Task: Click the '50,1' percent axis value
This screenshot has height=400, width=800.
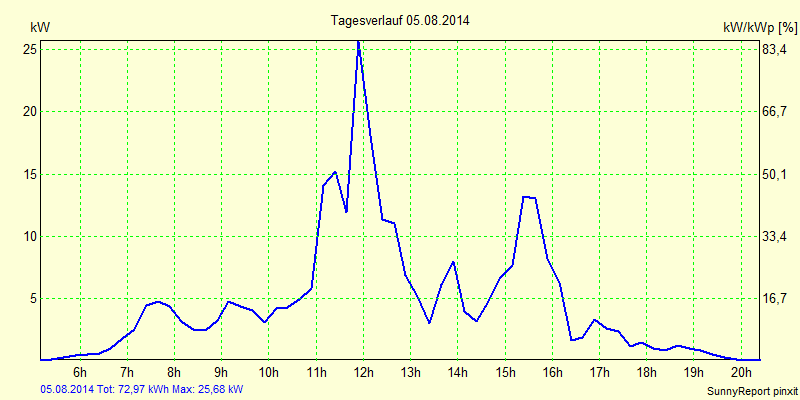Action: tap(774, 174)
